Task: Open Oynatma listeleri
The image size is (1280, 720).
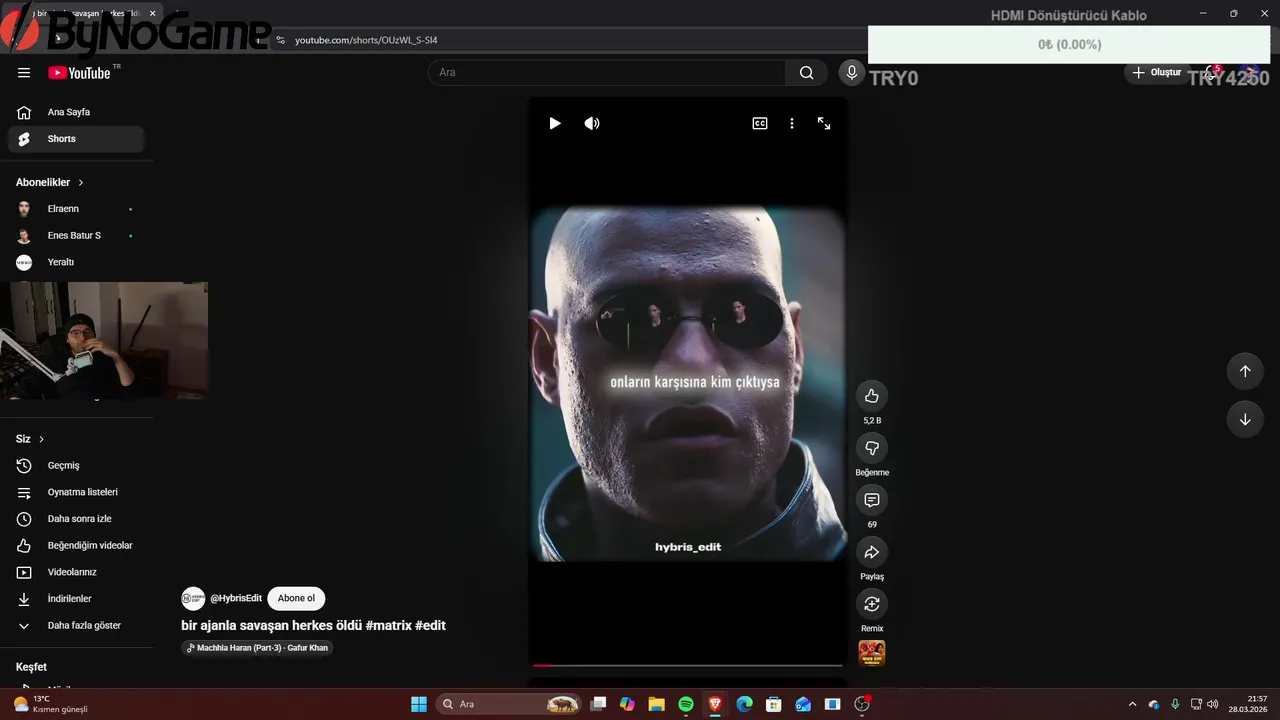Action: (x=76, y=492)
